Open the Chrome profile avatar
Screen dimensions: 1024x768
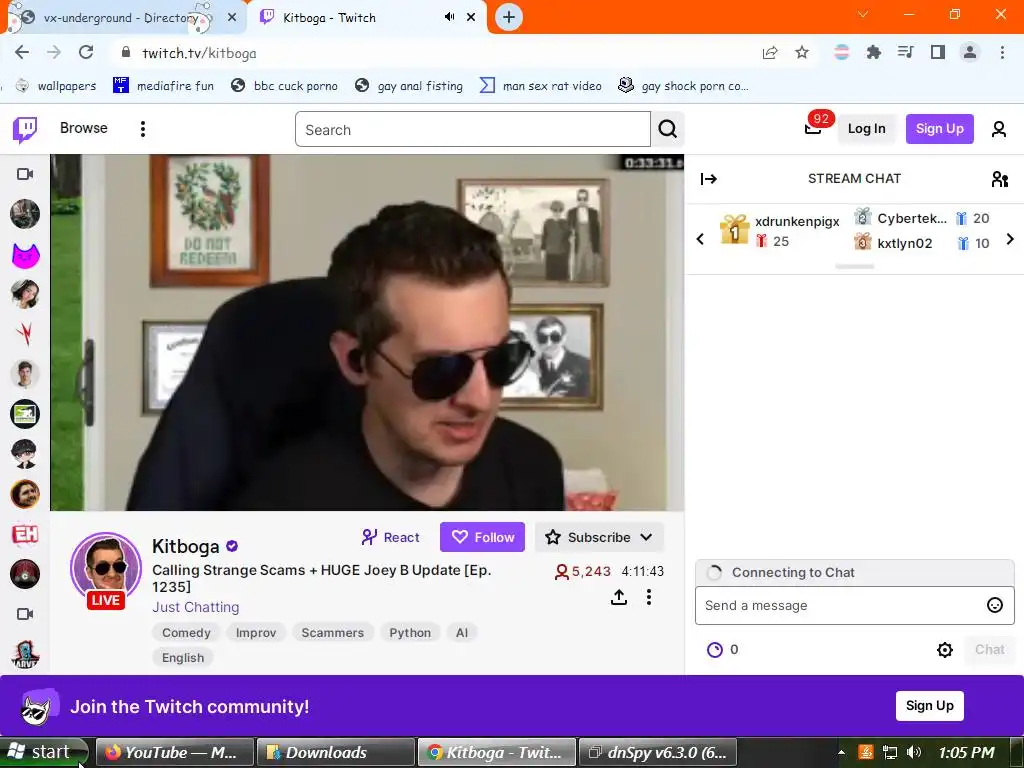click(x=970, y=52)
